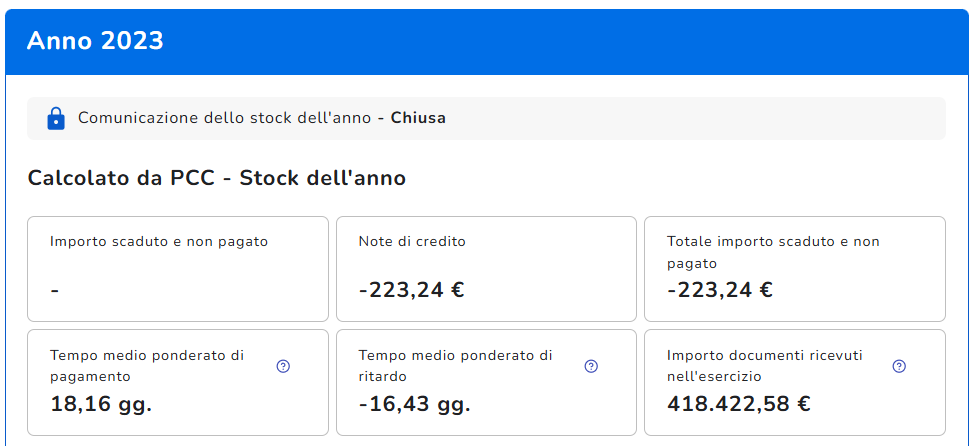Image resolution: width=974 pixels, height=446 pixels.
Task: Click help icon beside Importo documenti ricevuti
Action: [899, 366]
